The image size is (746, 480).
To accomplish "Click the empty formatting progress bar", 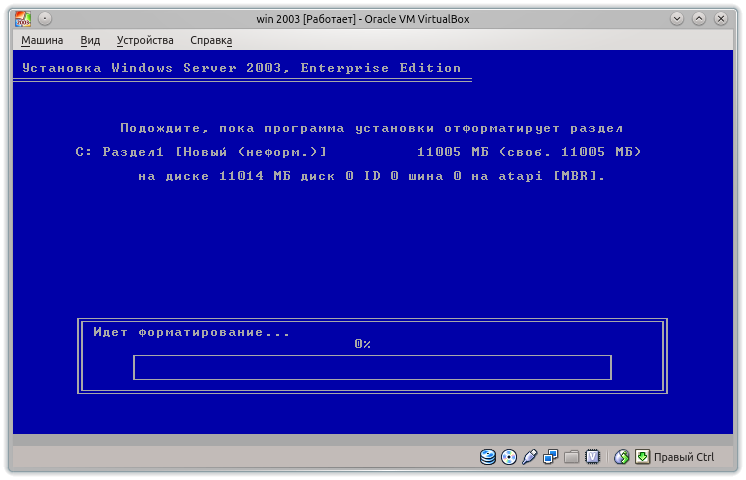I will (372, 367).
